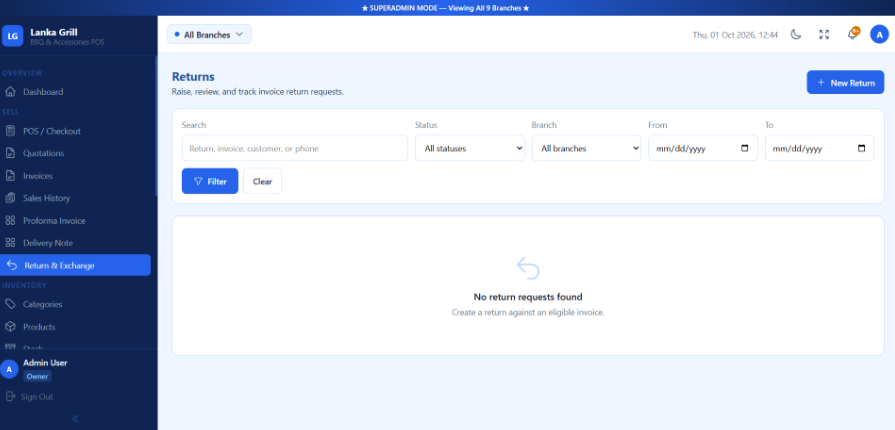Click the From date field
Image resolution: width=895 pixels, height=430 pixels.
(703, 148)
